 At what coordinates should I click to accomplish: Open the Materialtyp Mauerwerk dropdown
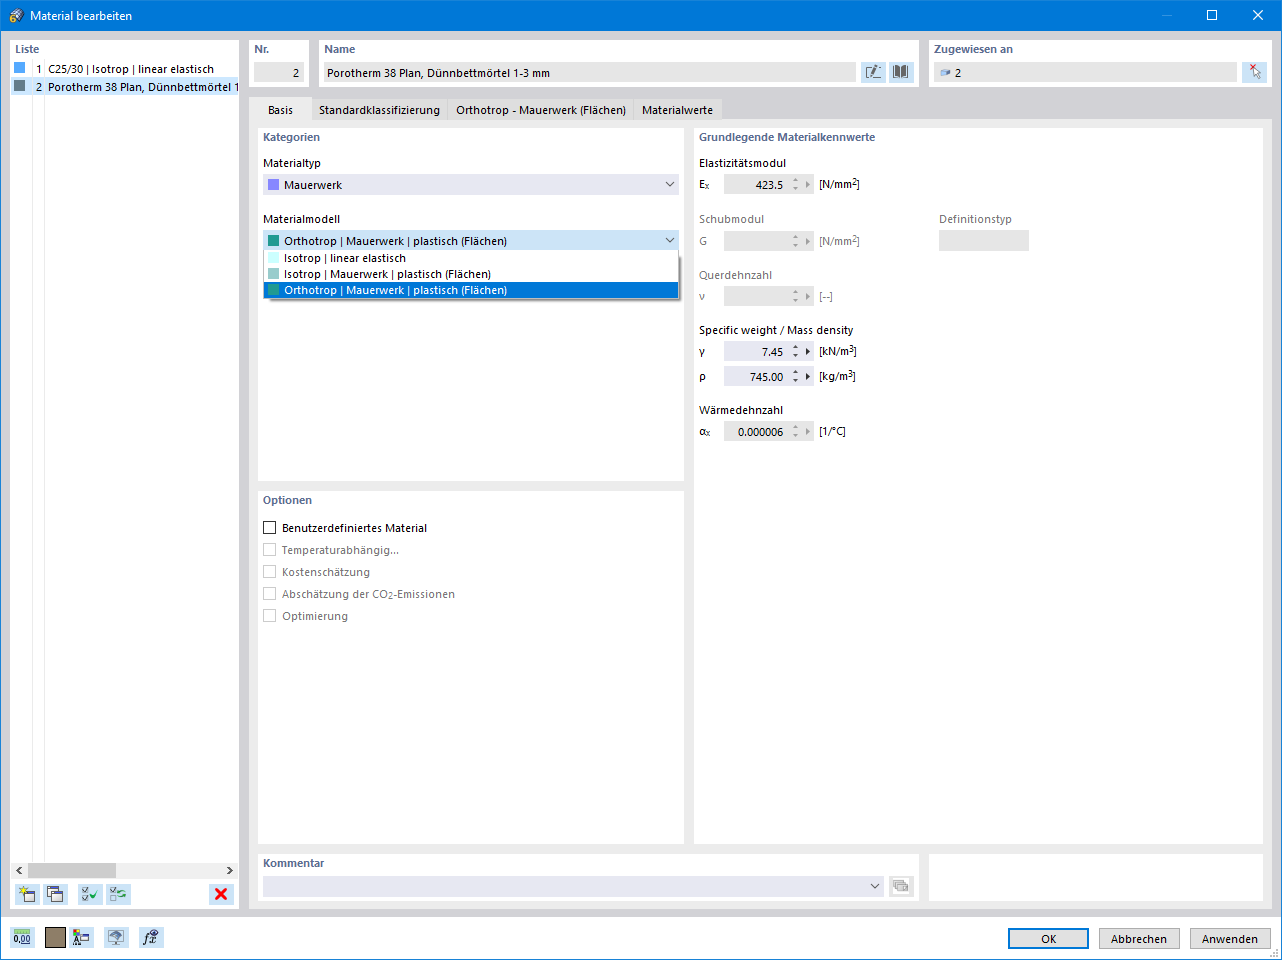tap(471, 185)
